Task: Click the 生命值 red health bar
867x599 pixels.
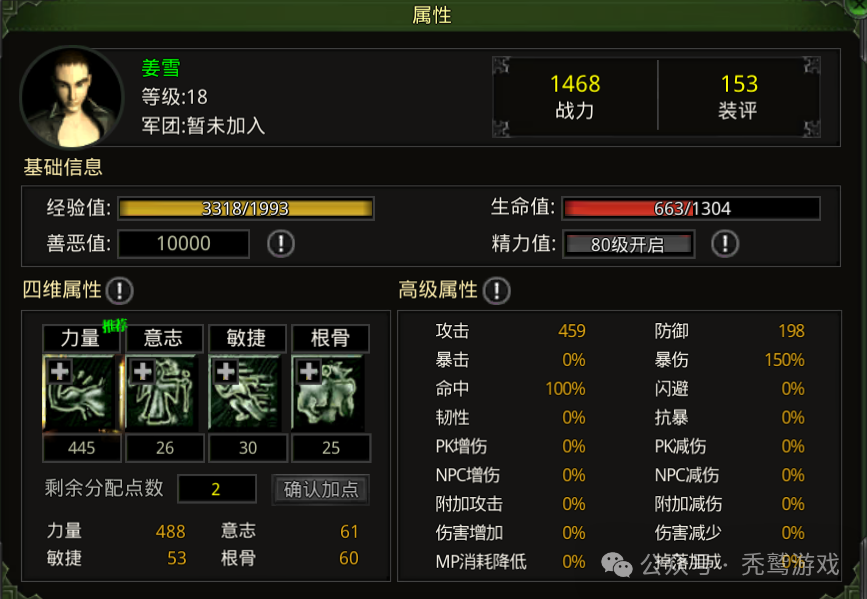Action: click(691, 209)
